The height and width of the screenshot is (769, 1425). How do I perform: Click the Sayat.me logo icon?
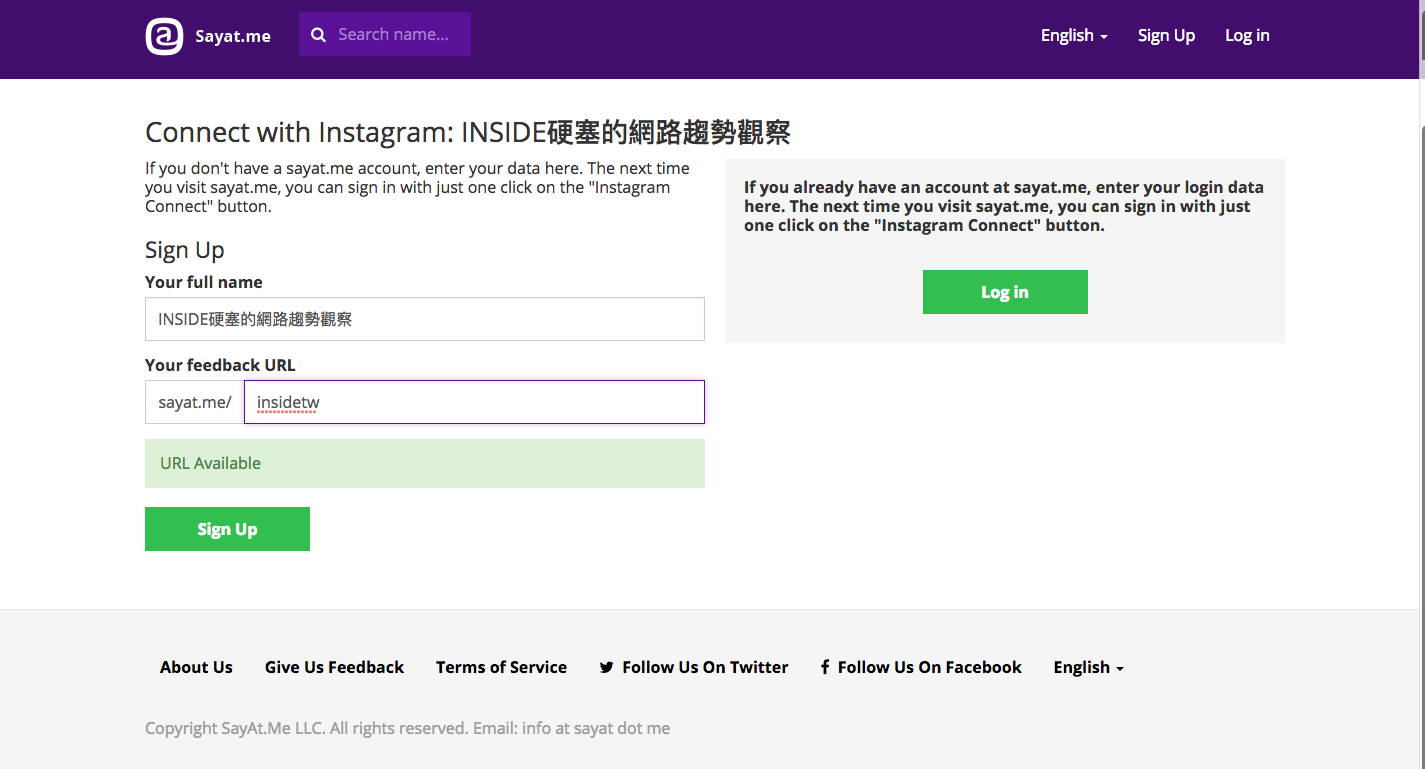pyautogui.click(x=164, y=36)
